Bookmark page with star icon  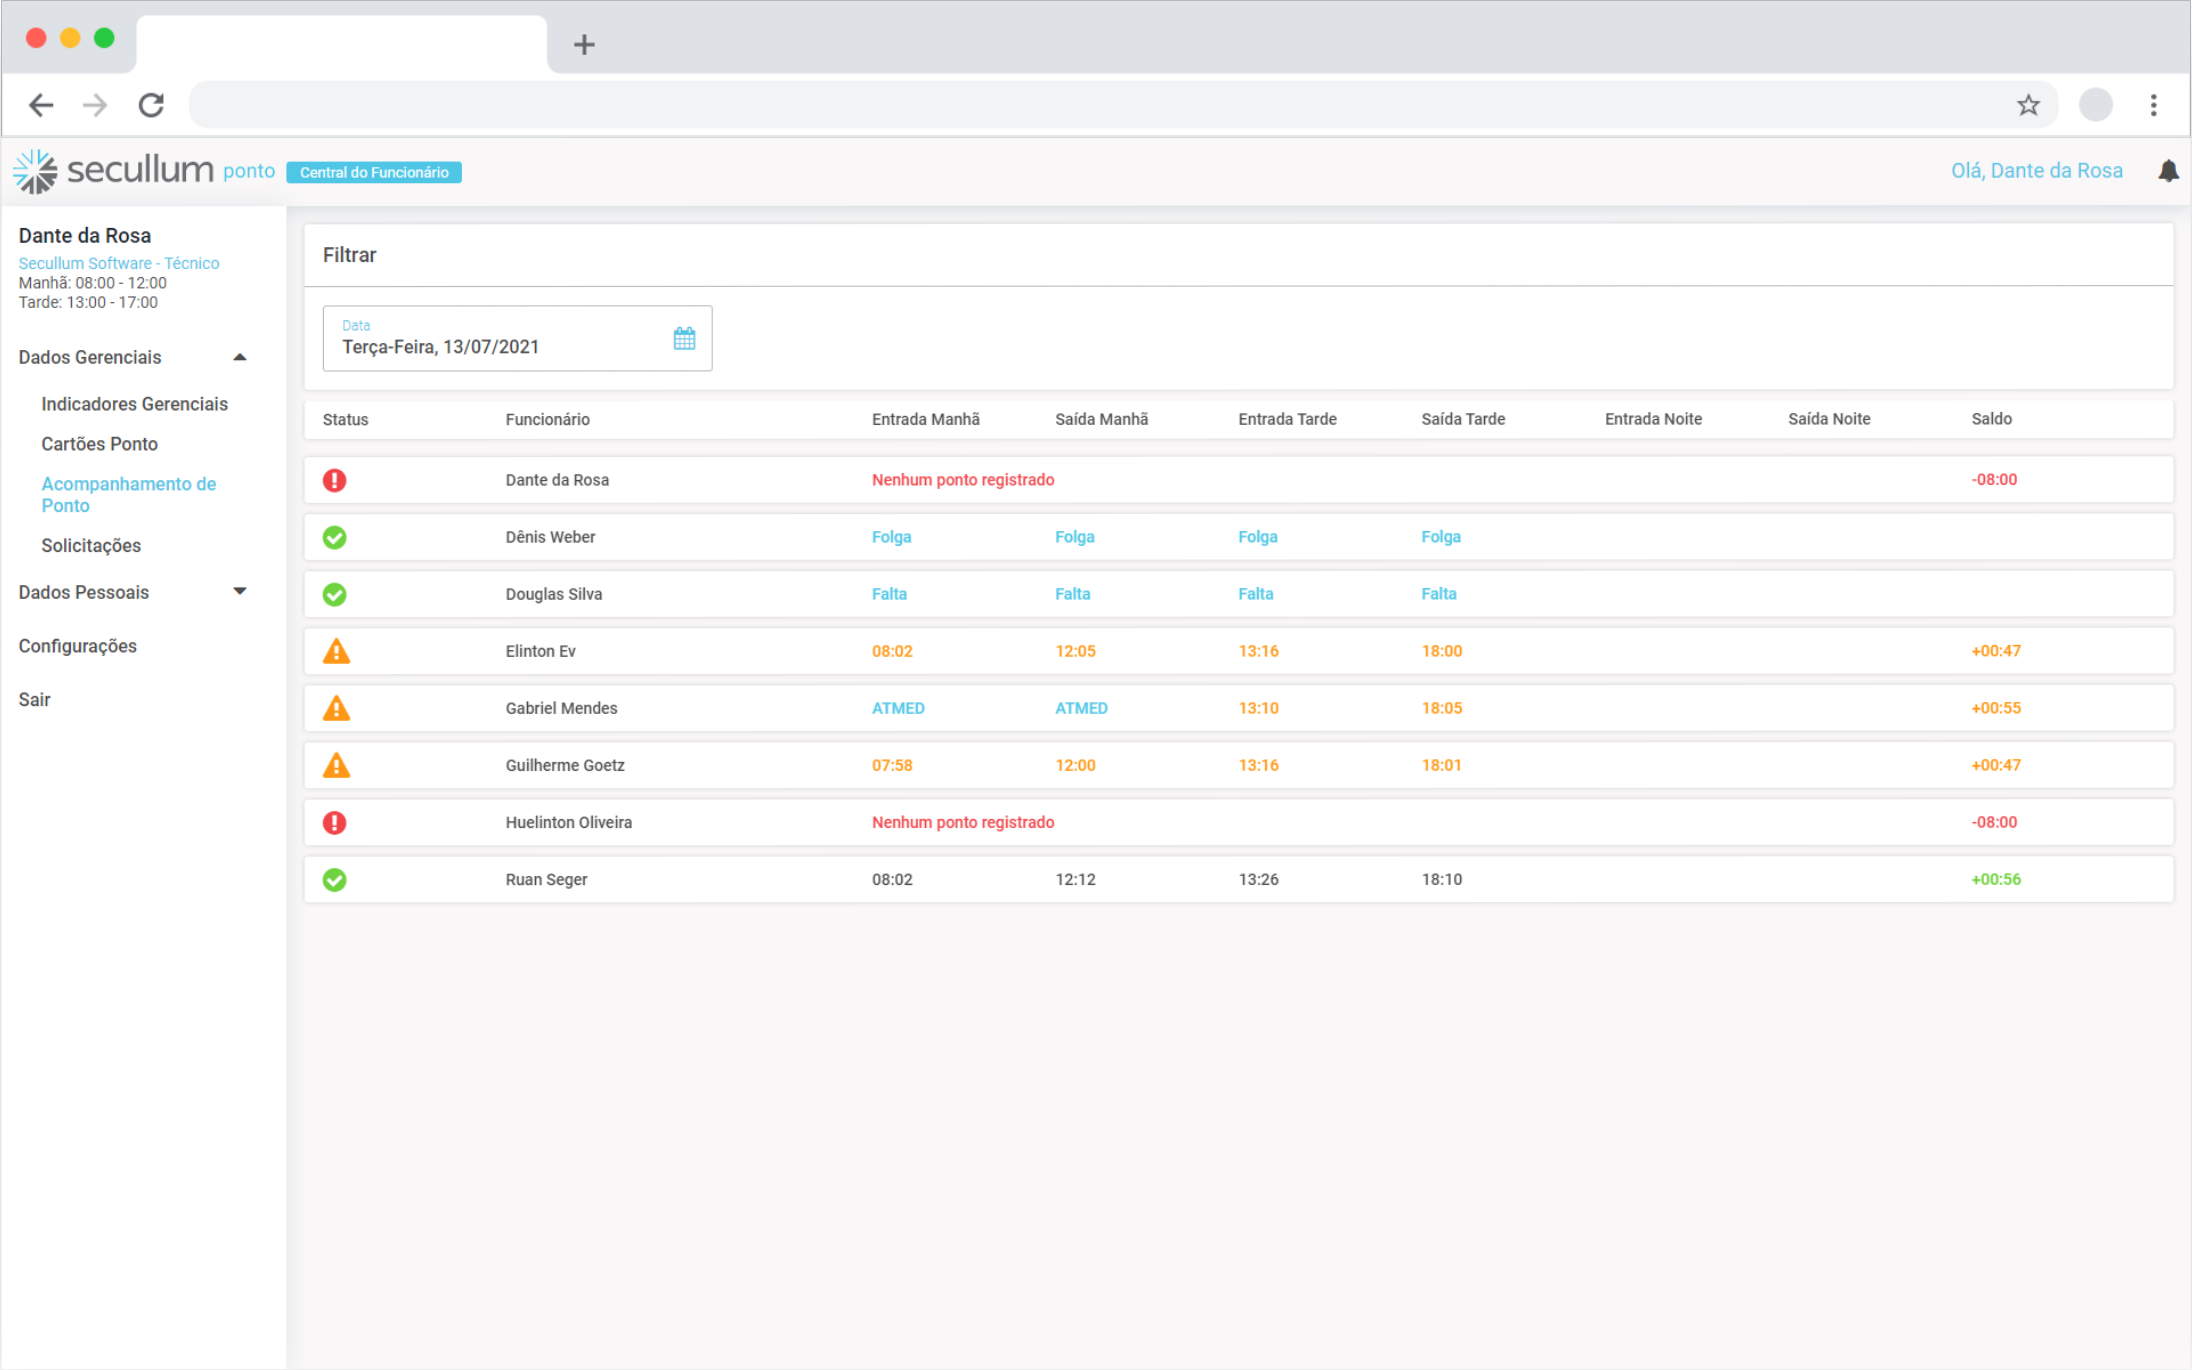[2027, 105]
